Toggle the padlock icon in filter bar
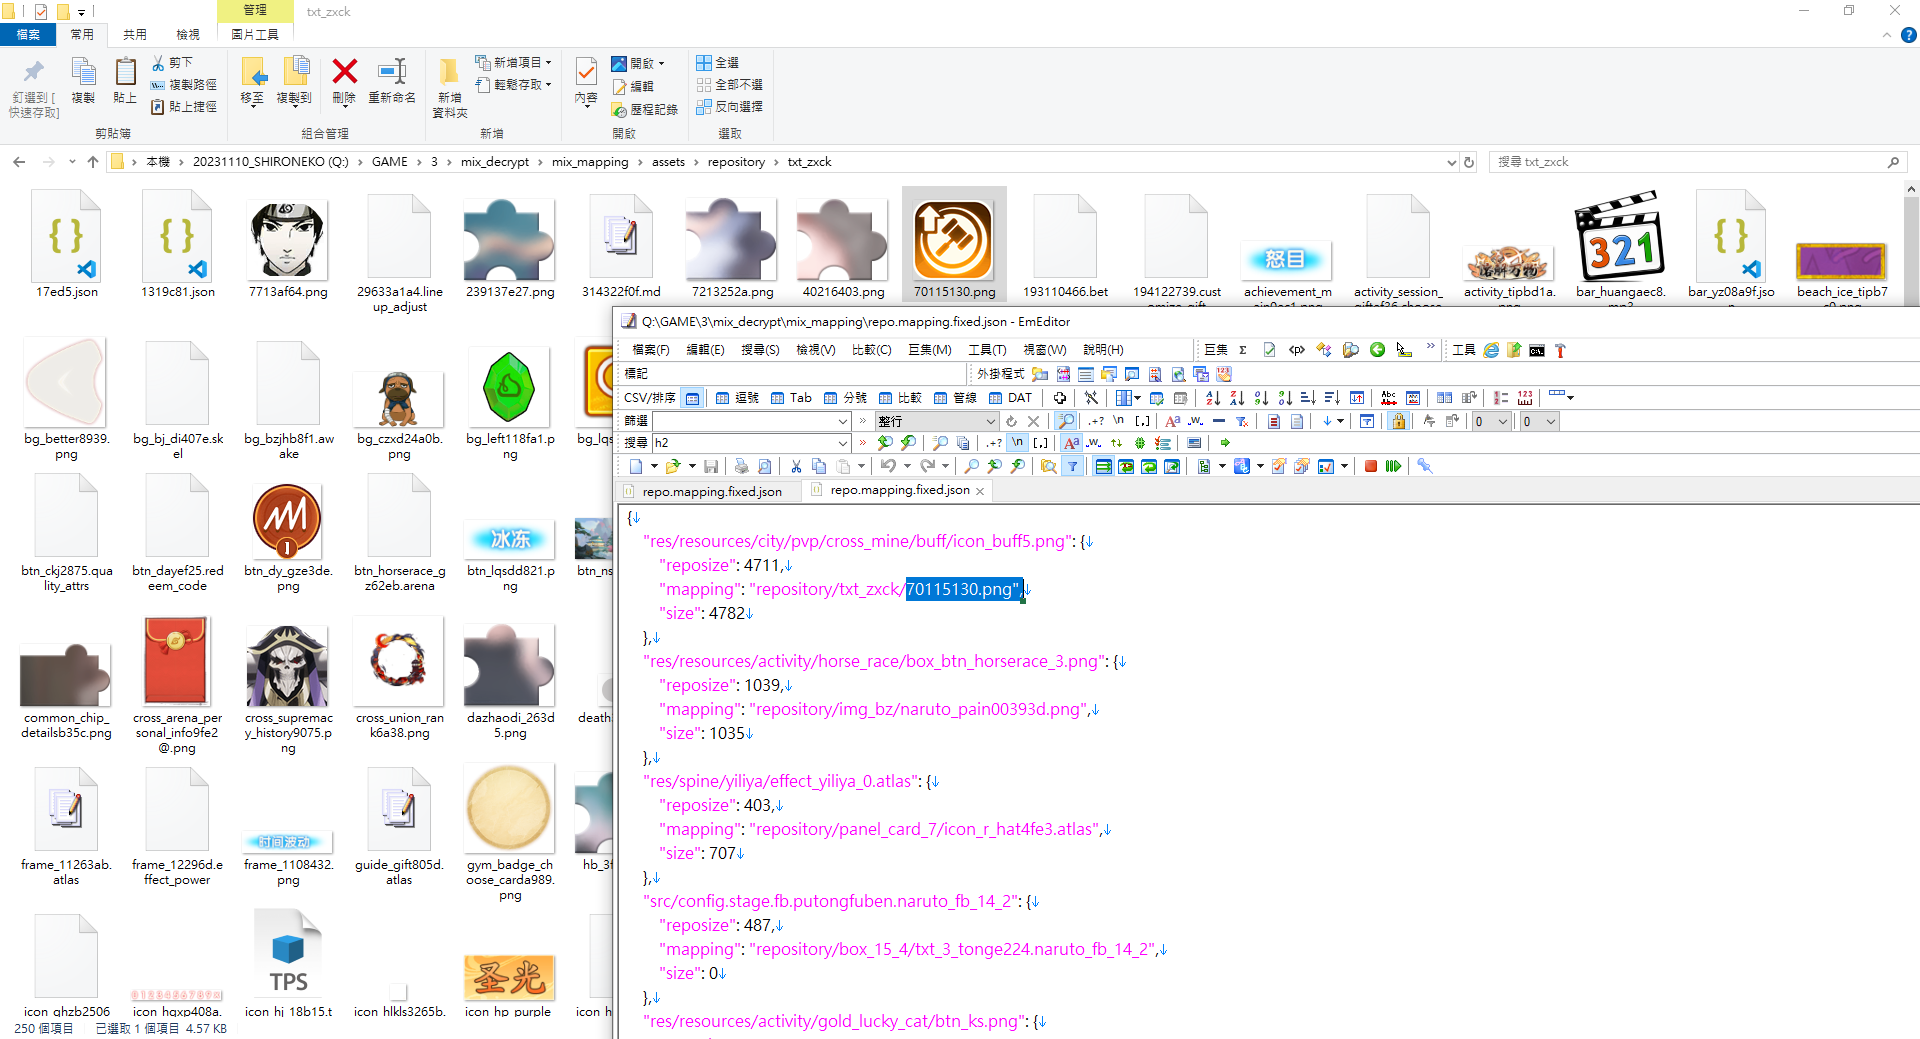1920x1039 pixels. pyautogui.click(x=1398, y=422)
